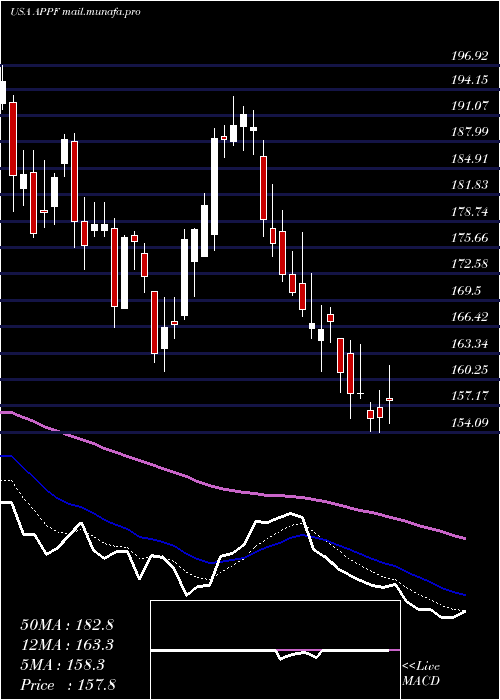Click the 169.5 price axis label

(466, 291)
